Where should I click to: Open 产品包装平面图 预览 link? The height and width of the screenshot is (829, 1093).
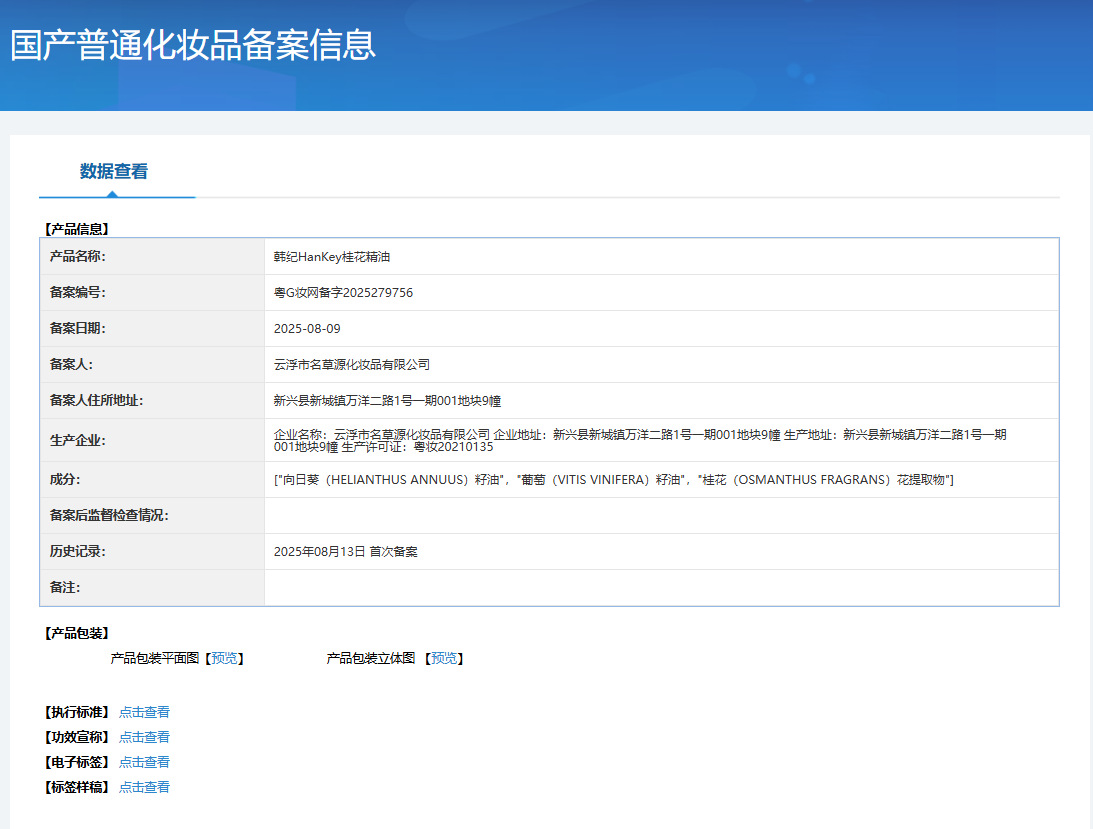(224, 658)
